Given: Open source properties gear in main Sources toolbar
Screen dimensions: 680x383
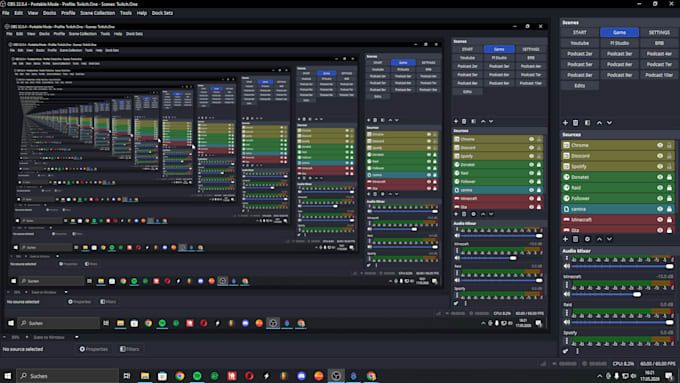Looking at the screenshot, I should pyautogui.click(x=587, y=239).
